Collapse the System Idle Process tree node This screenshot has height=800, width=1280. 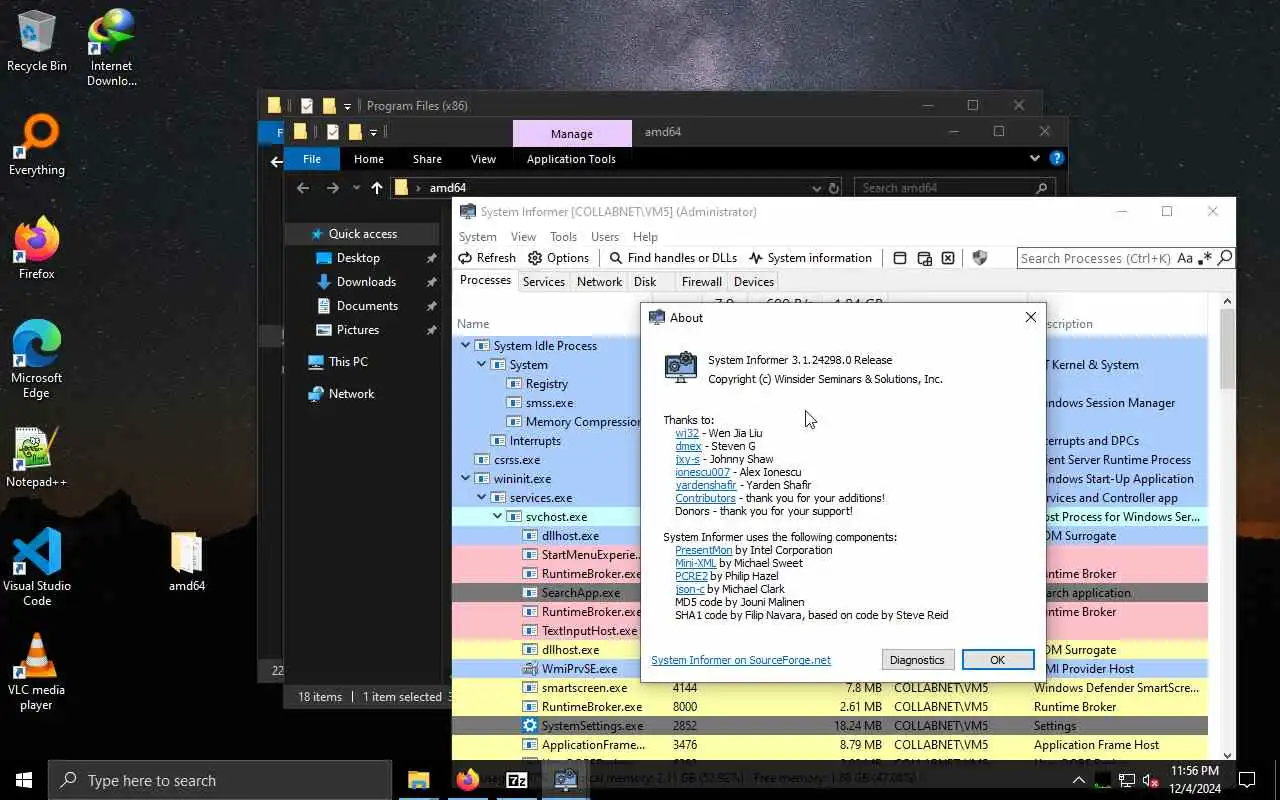pos(465,345)
